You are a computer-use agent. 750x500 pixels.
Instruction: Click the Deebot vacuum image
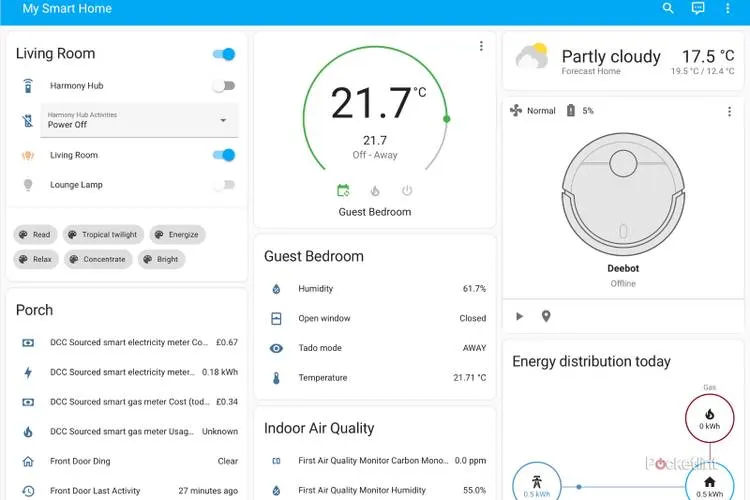pyautogui.click(x=623, y=194)
